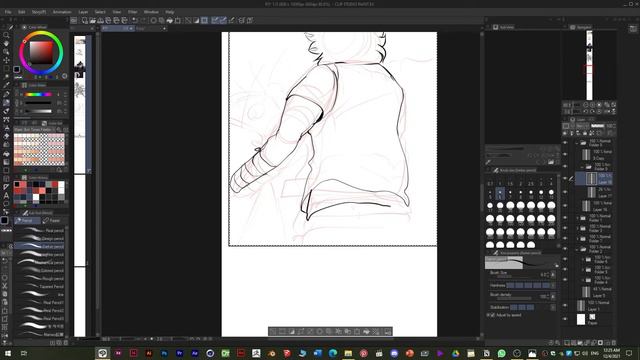Hide the Paper layer
This screenshot has width=640, height=360.
click(x=565, y=319)
